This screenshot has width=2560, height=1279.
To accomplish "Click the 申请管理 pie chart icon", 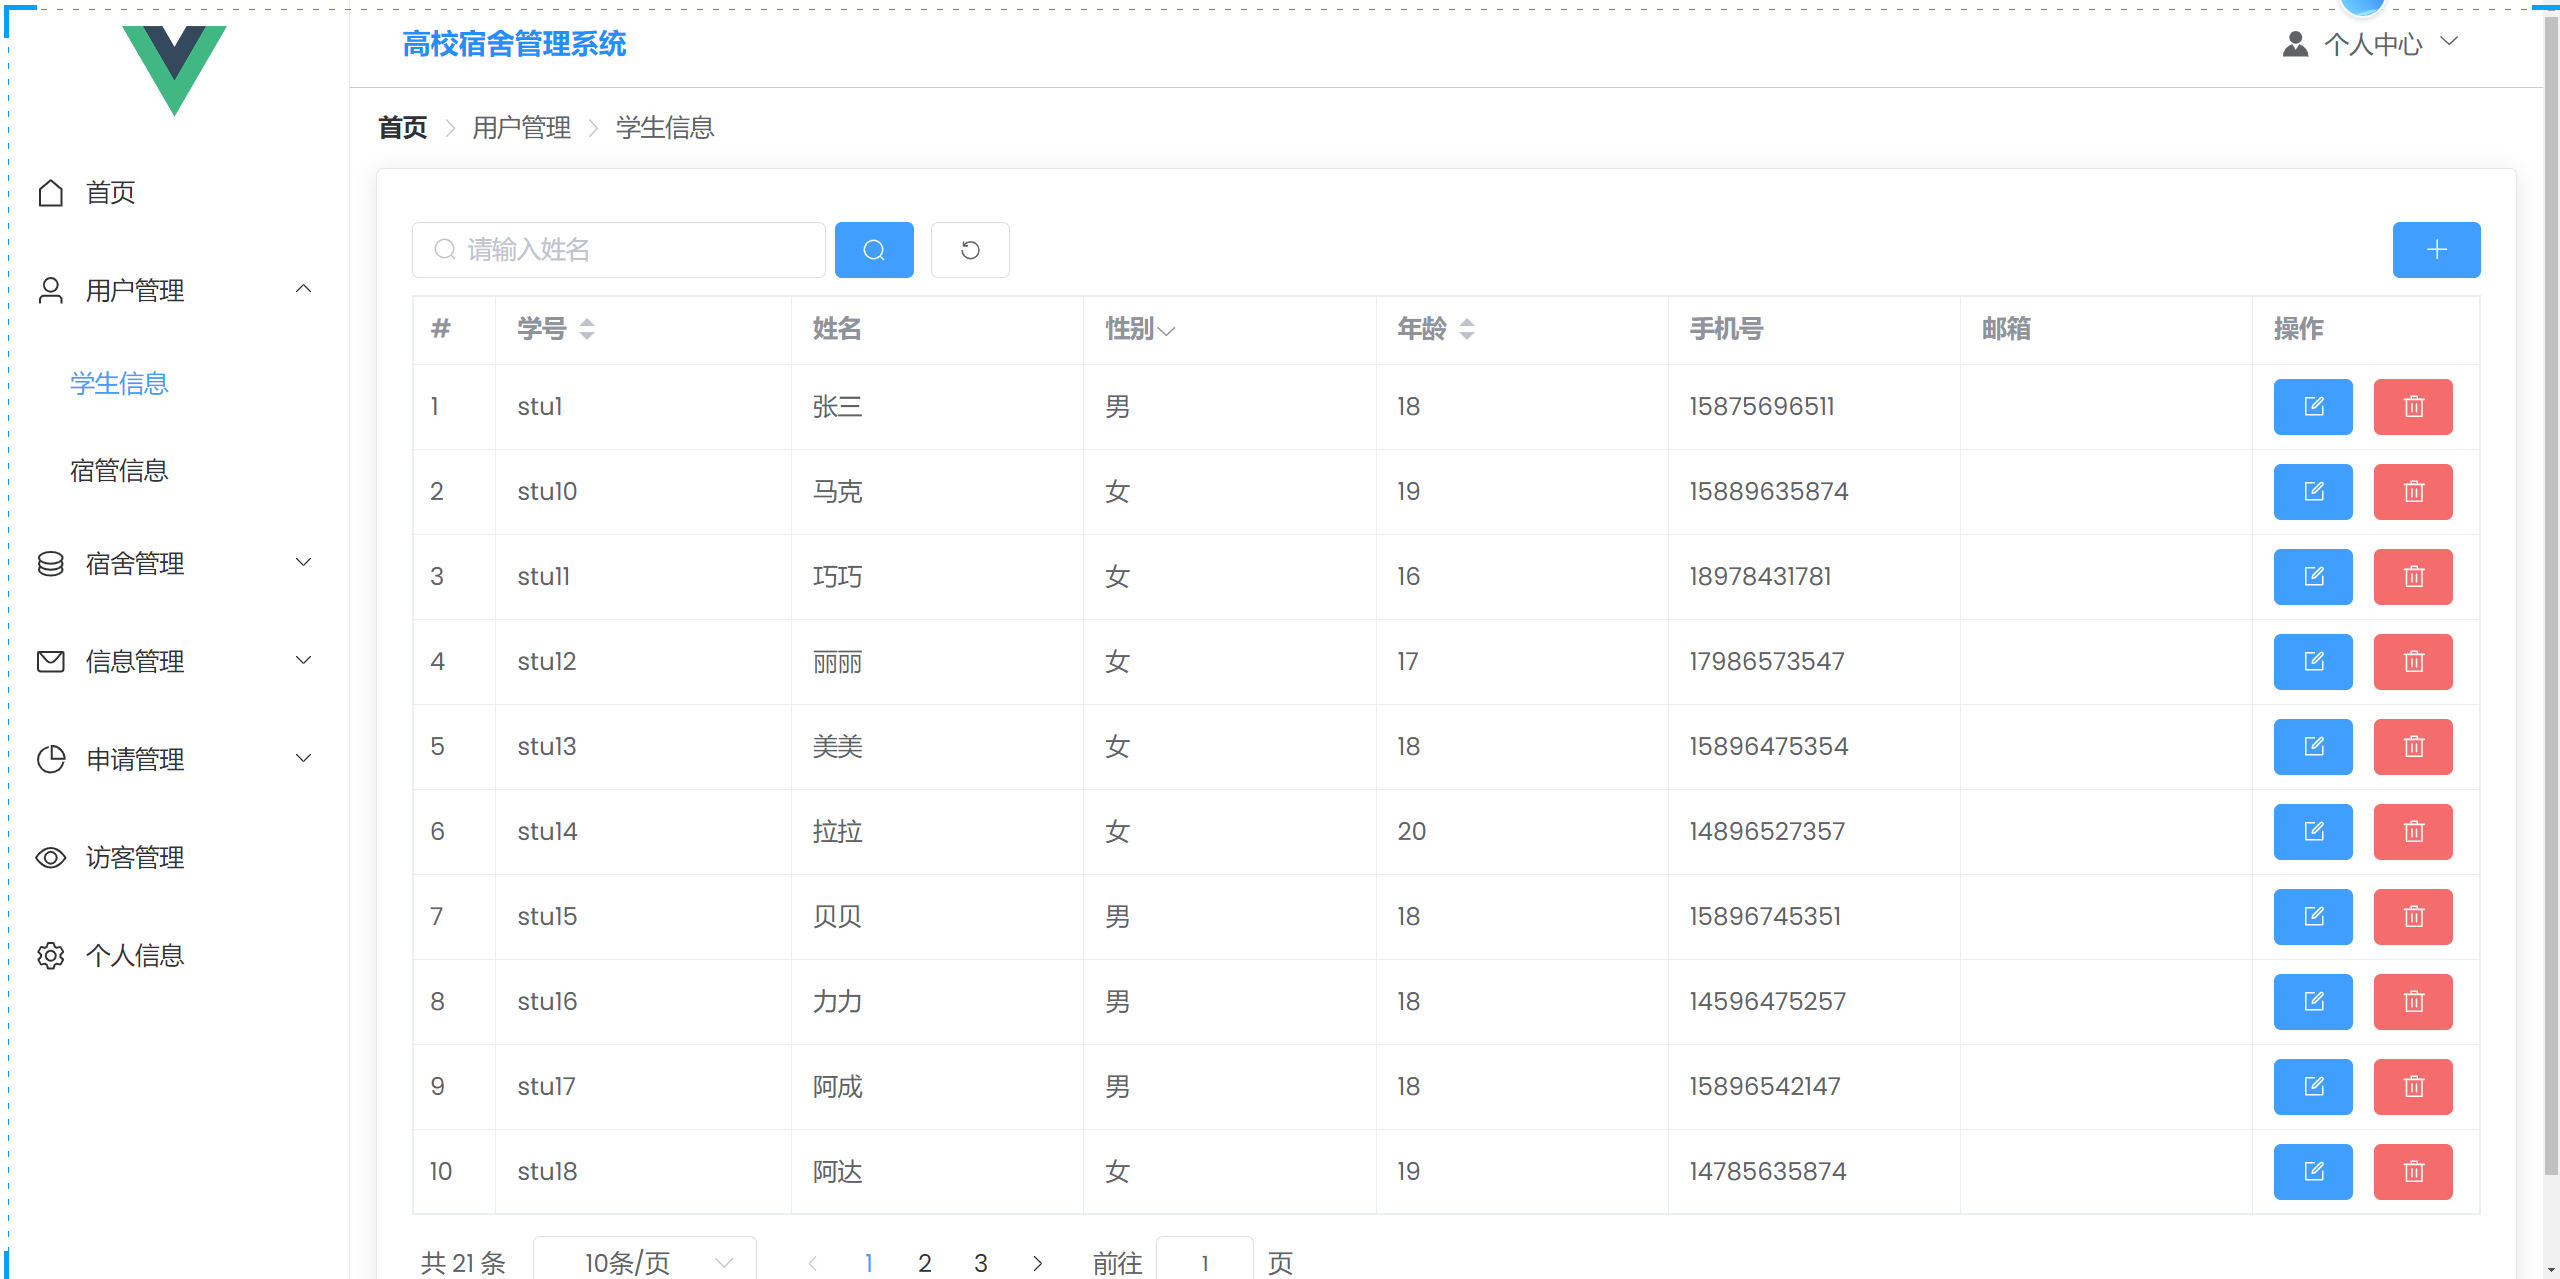I will pyautogui.click(x=51, y=759).
